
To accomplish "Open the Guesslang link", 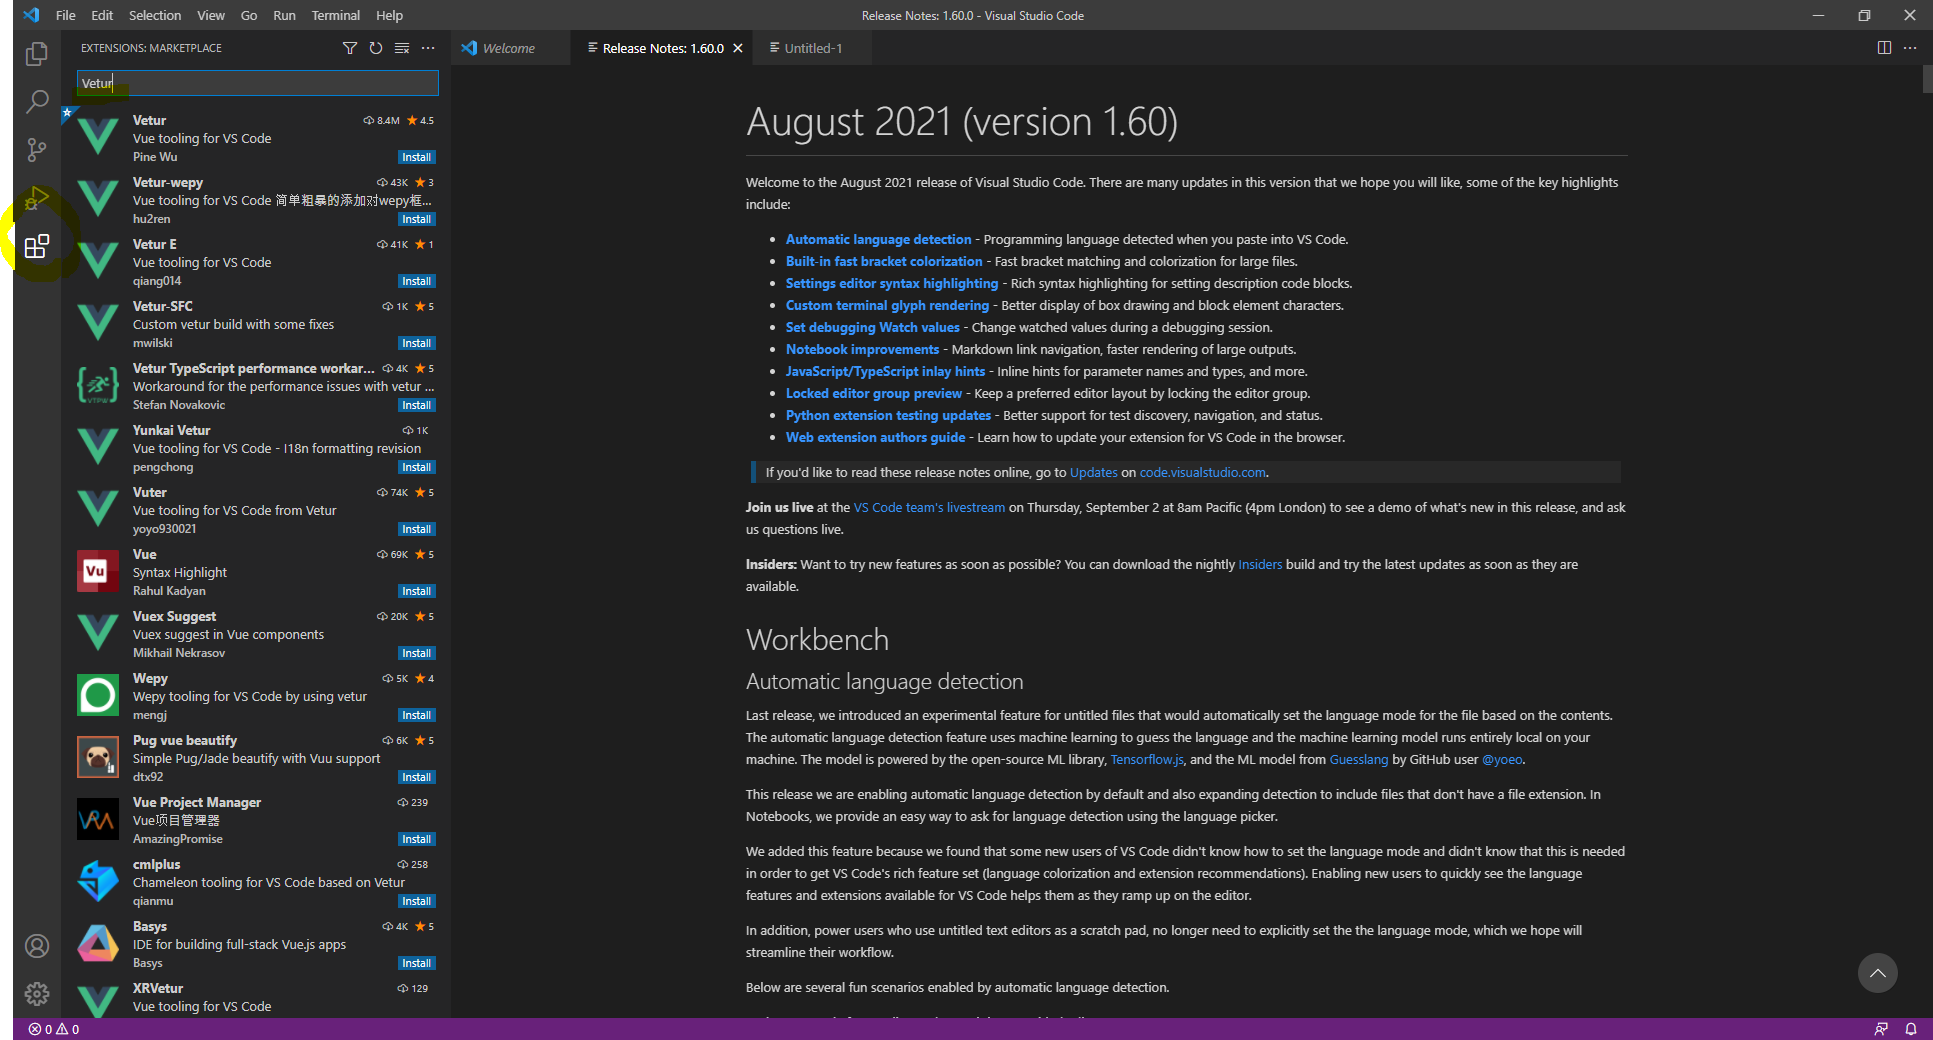I will [1358, 759].
